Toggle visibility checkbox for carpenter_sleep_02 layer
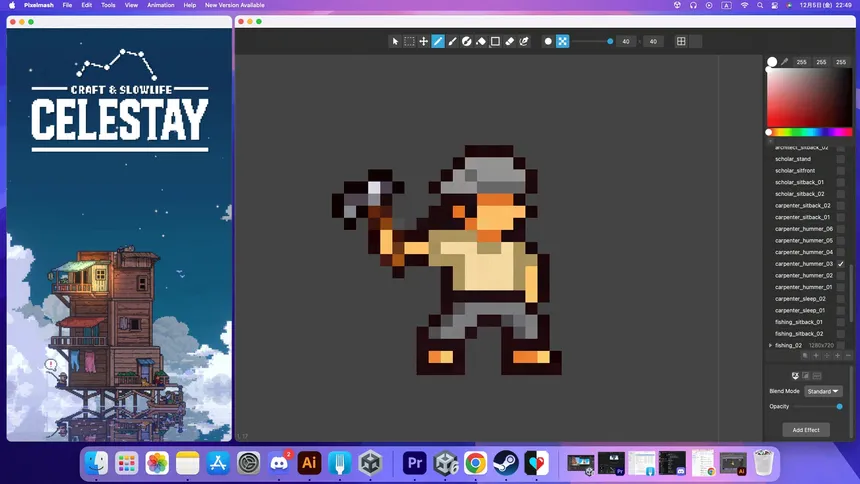This screenshot has width=860, height=484. point(840,299)
